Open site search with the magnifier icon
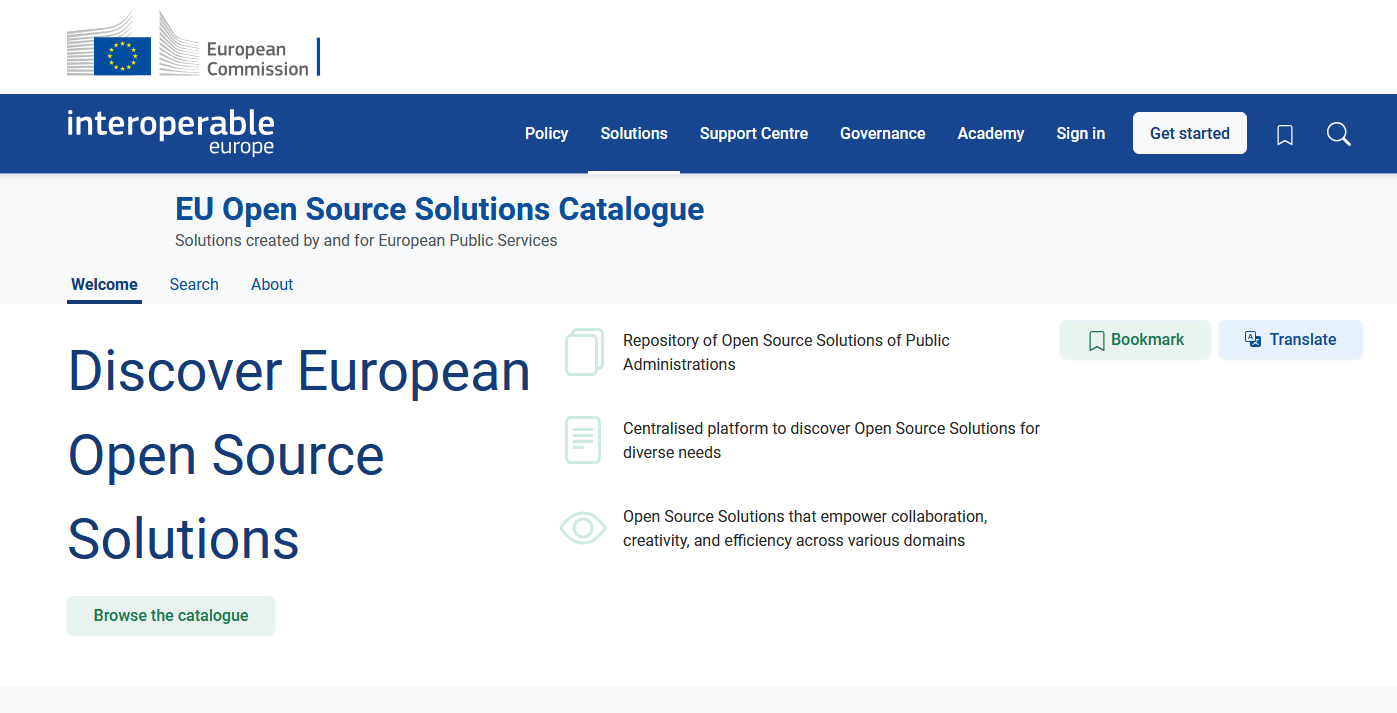This screenshot has width=1397, height=713. [1339, 134]
